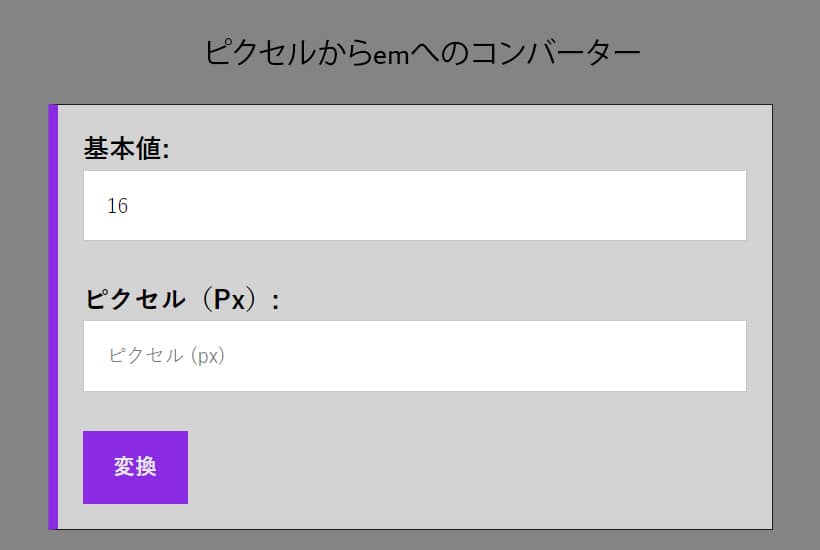Click the 変換 convert button
This screenshot has width=820, height=550.
pos(135,467)
